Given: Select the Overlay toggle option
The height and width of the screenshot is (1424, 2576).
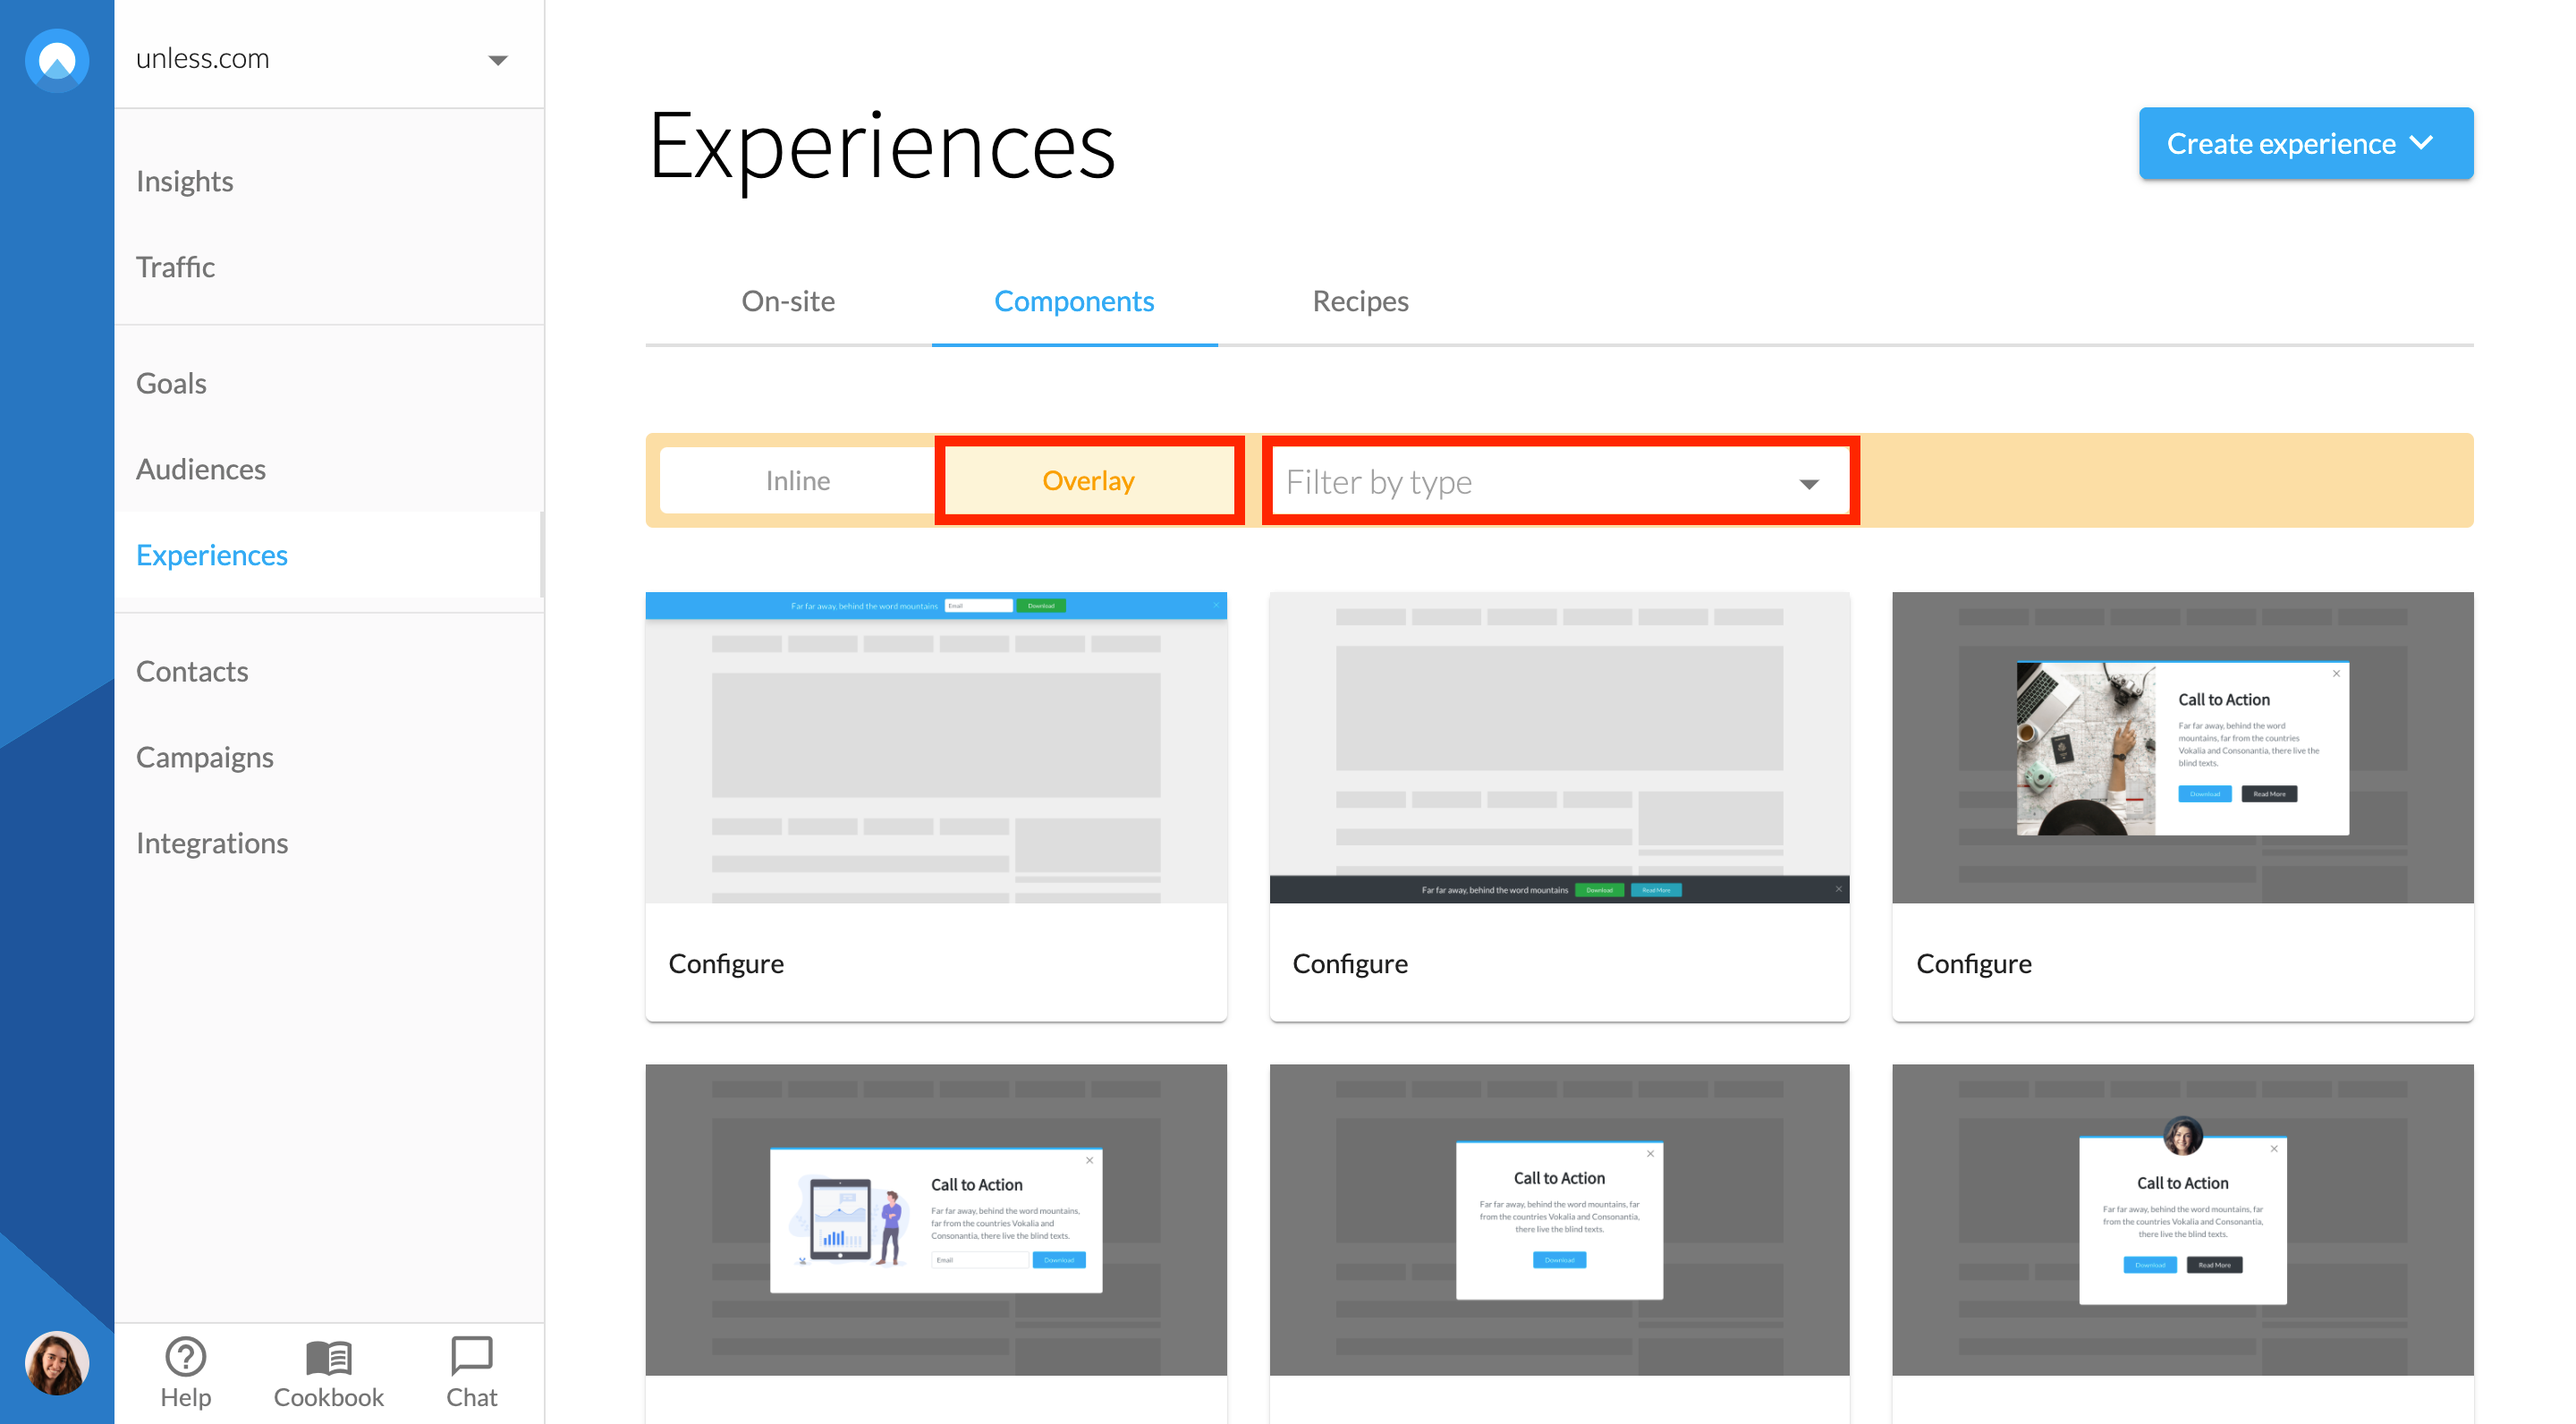Looking at the screenshot, I should [x=1088, y=481].
